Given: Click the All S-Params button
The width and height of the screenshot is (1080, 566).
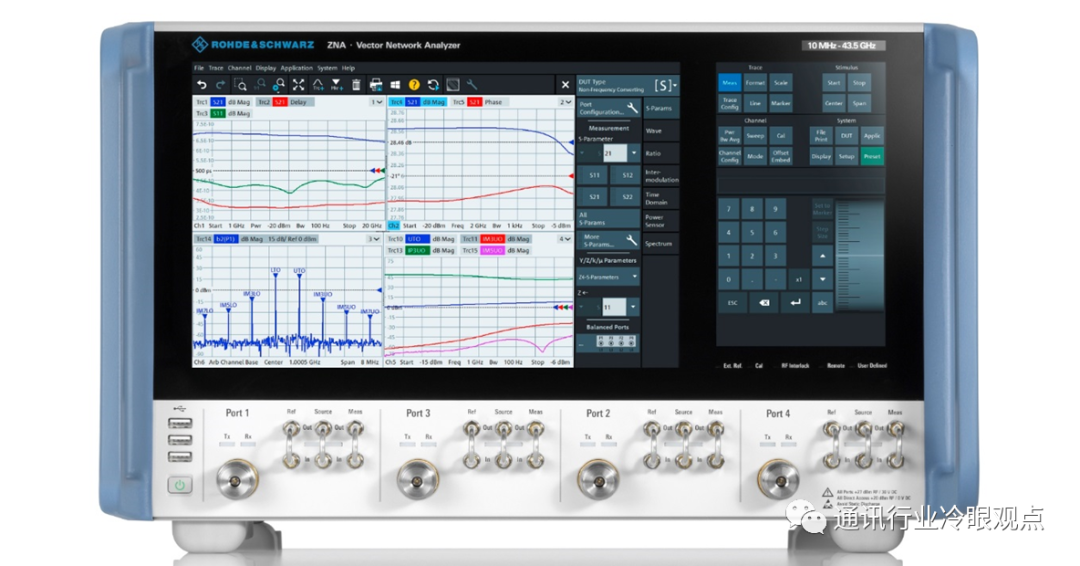Looking at the screenshot, I should [609, 219].
